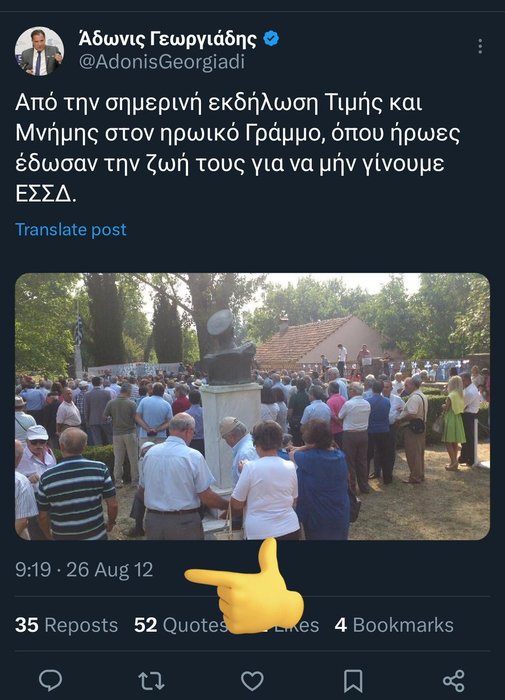Open the share icon
The image size is (505, 700).
pyautogui.click(x=454, y=681)
